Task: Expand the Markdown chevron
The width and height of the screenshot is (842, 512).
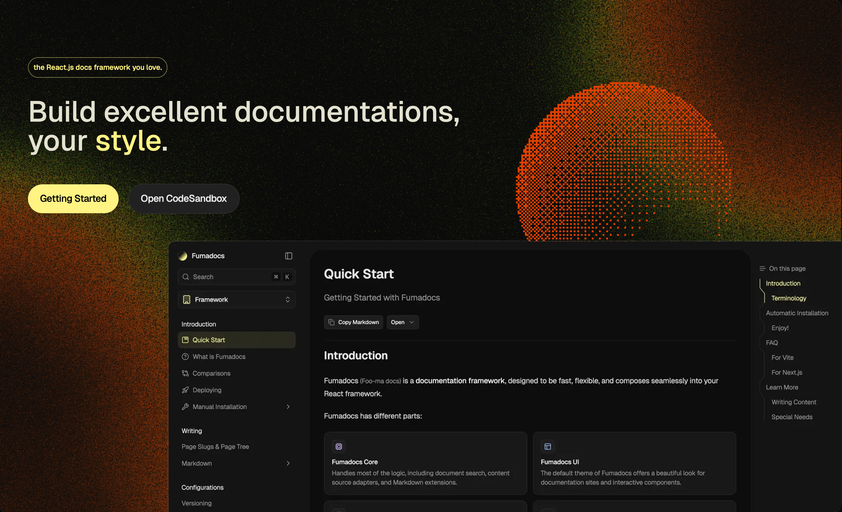Action: coord(288,464)
